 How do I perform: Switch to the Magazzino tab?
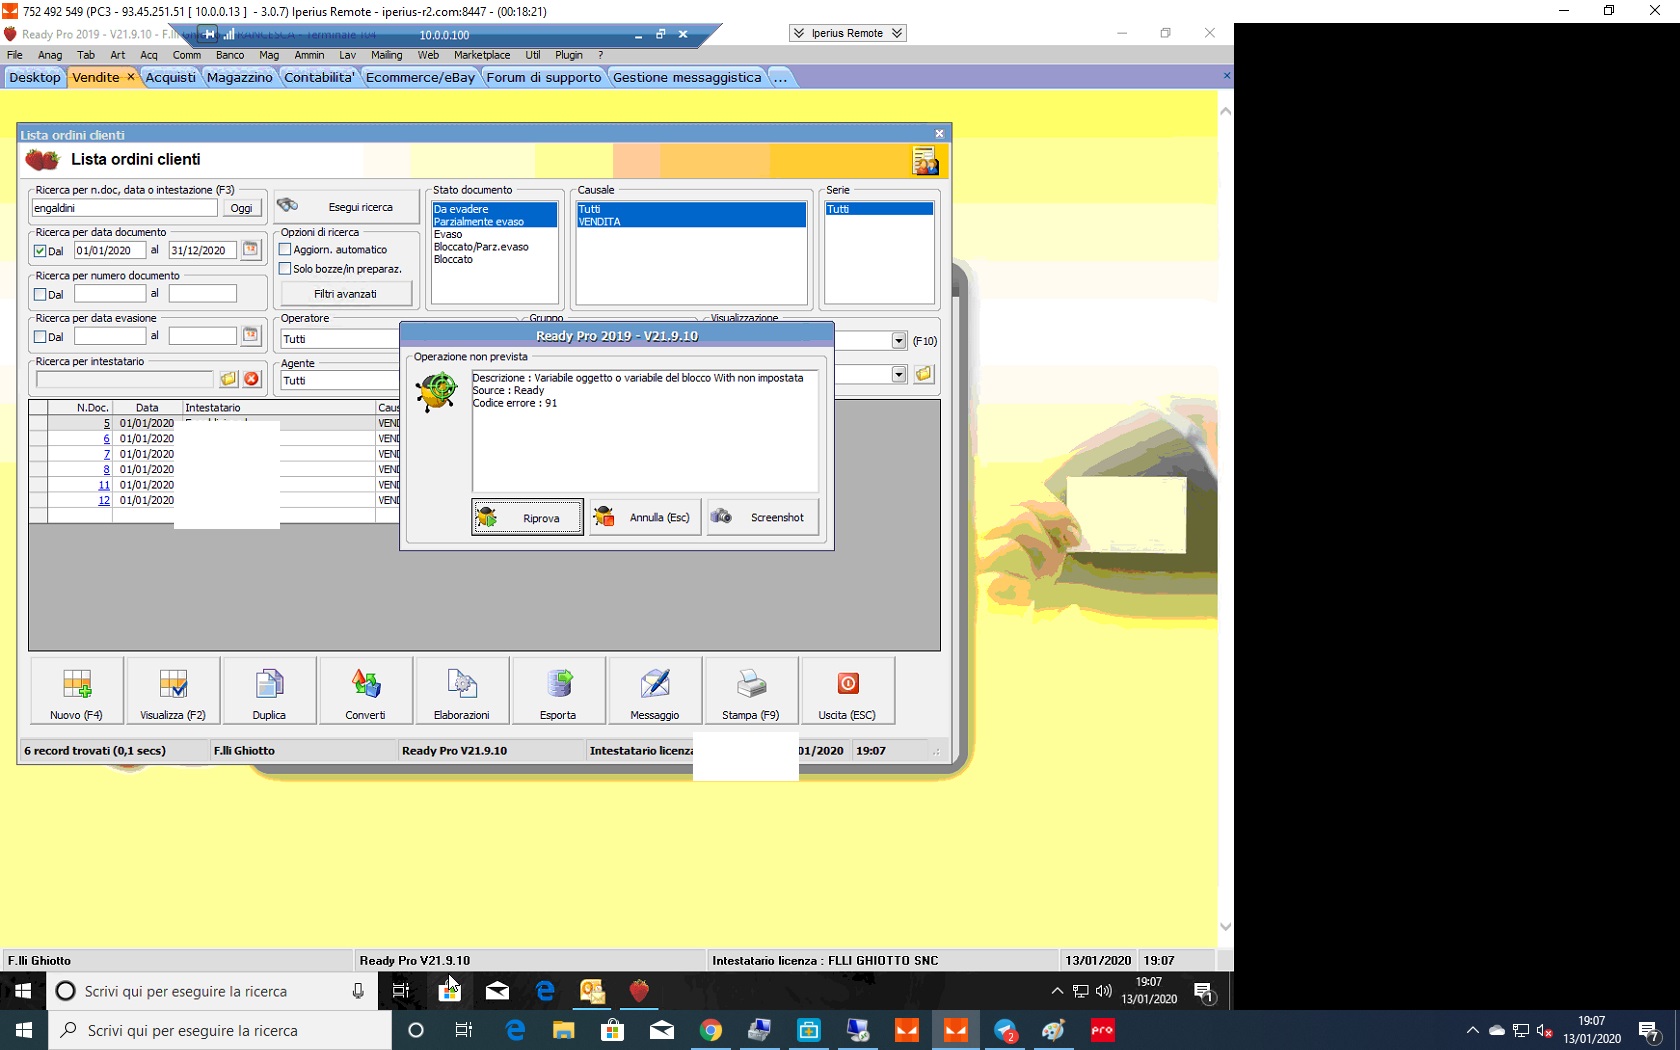tap(239, 77)
